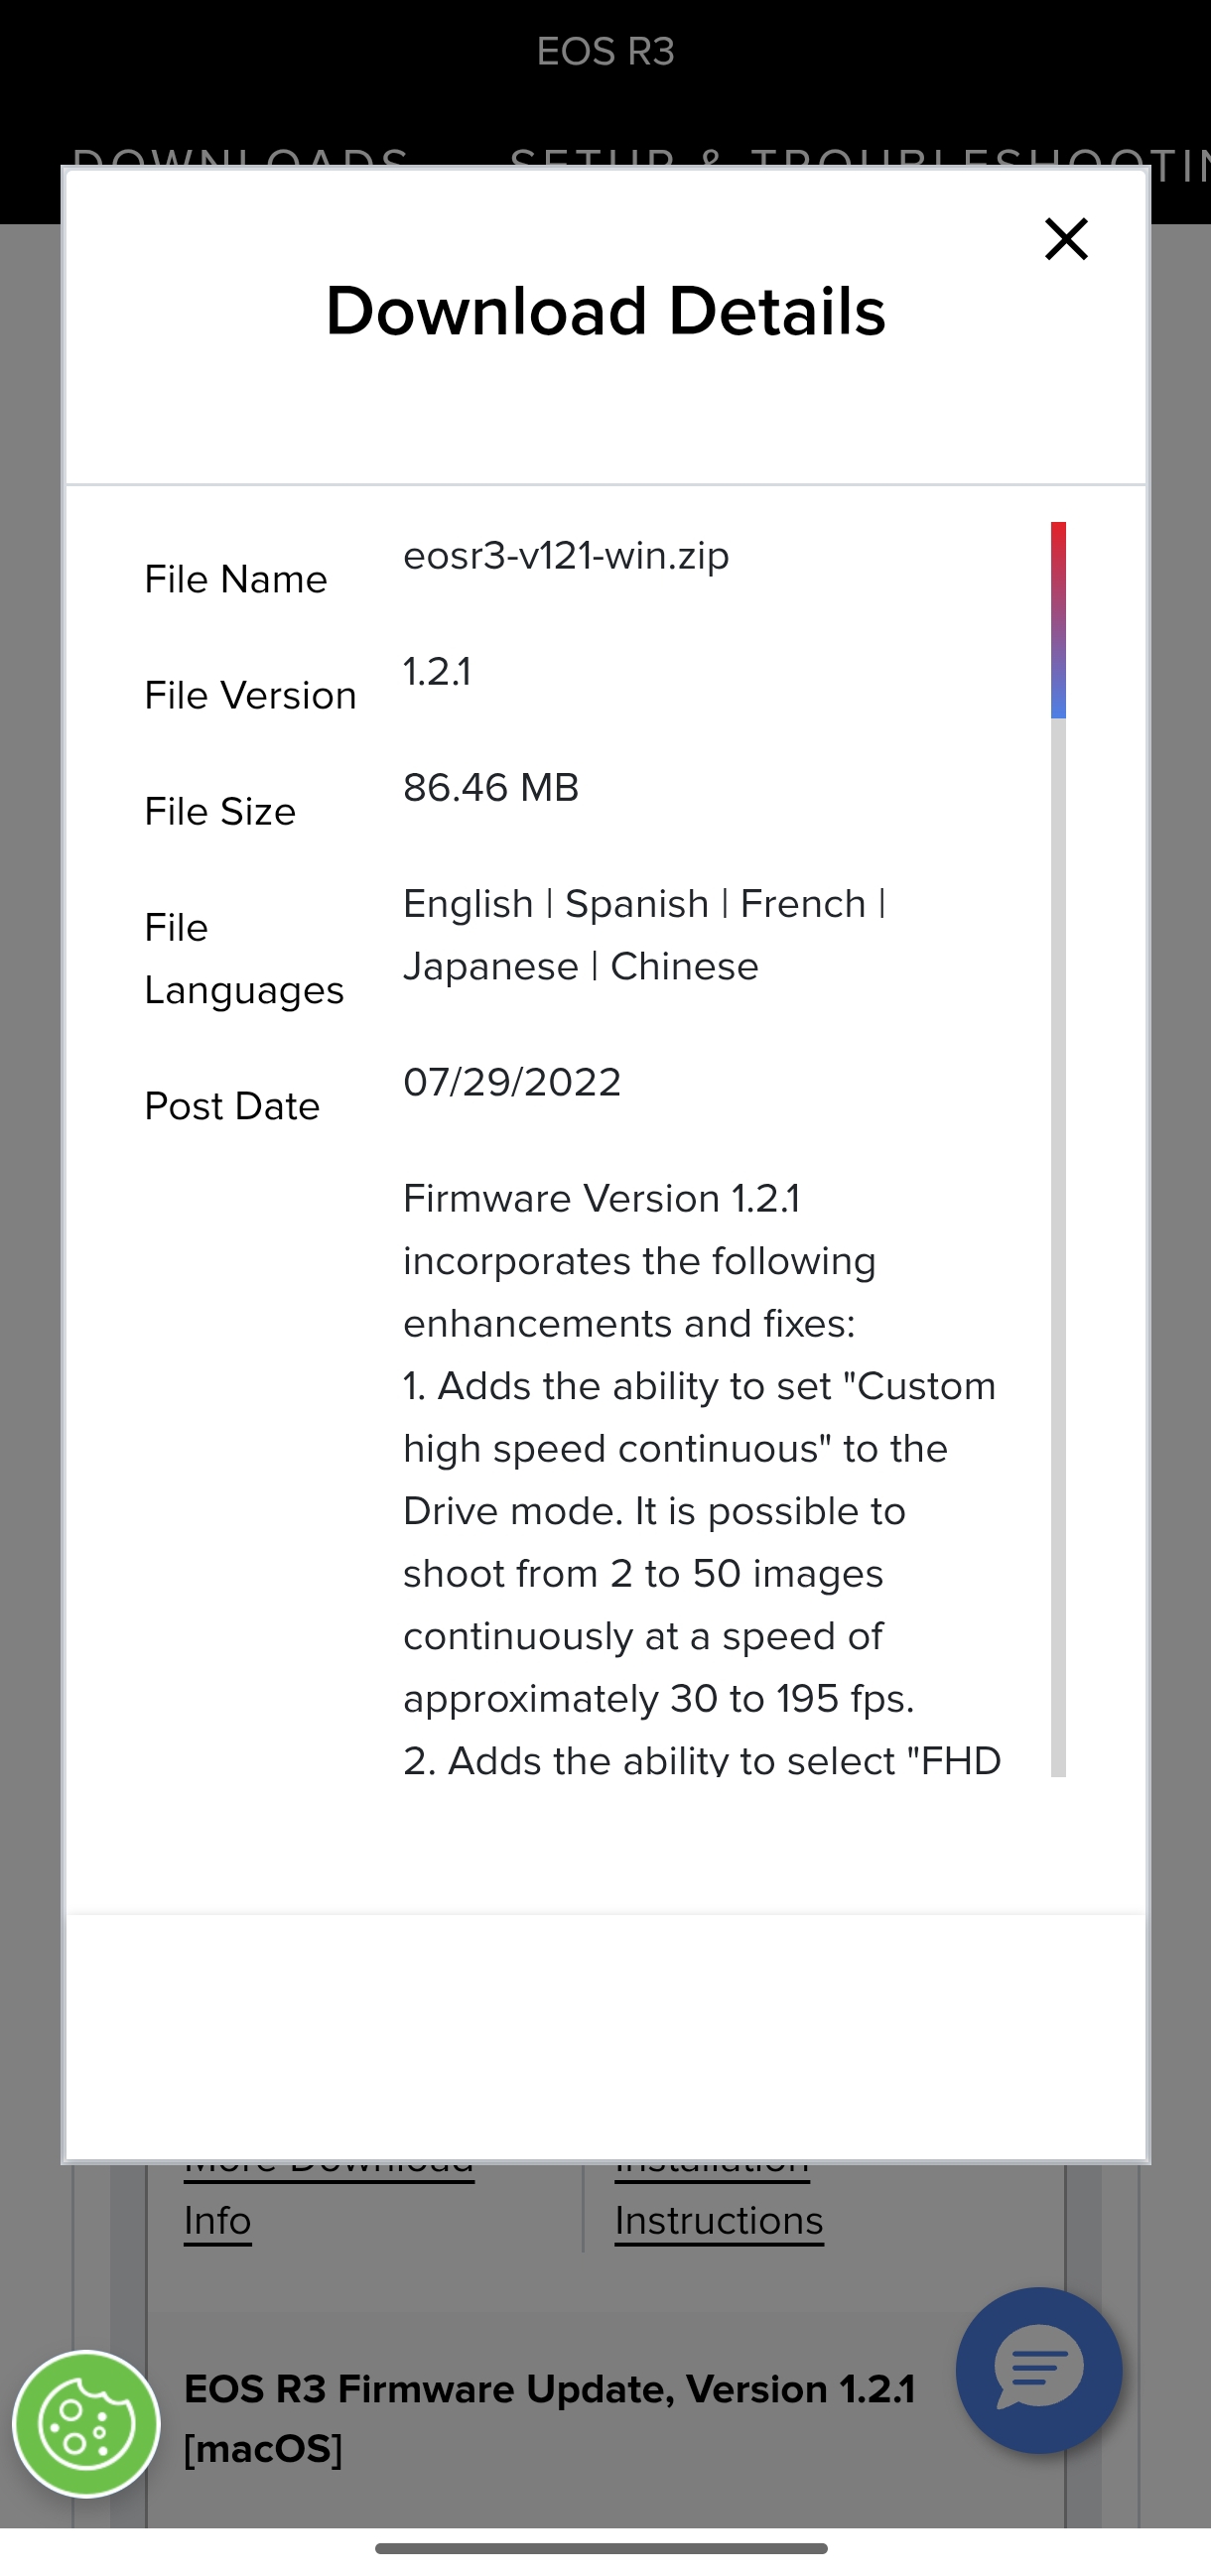Image resolution: width=1211 pixels, height=2576 pixels.
Task: Close the Download Details dialog
Action: tap(1066, 239)
